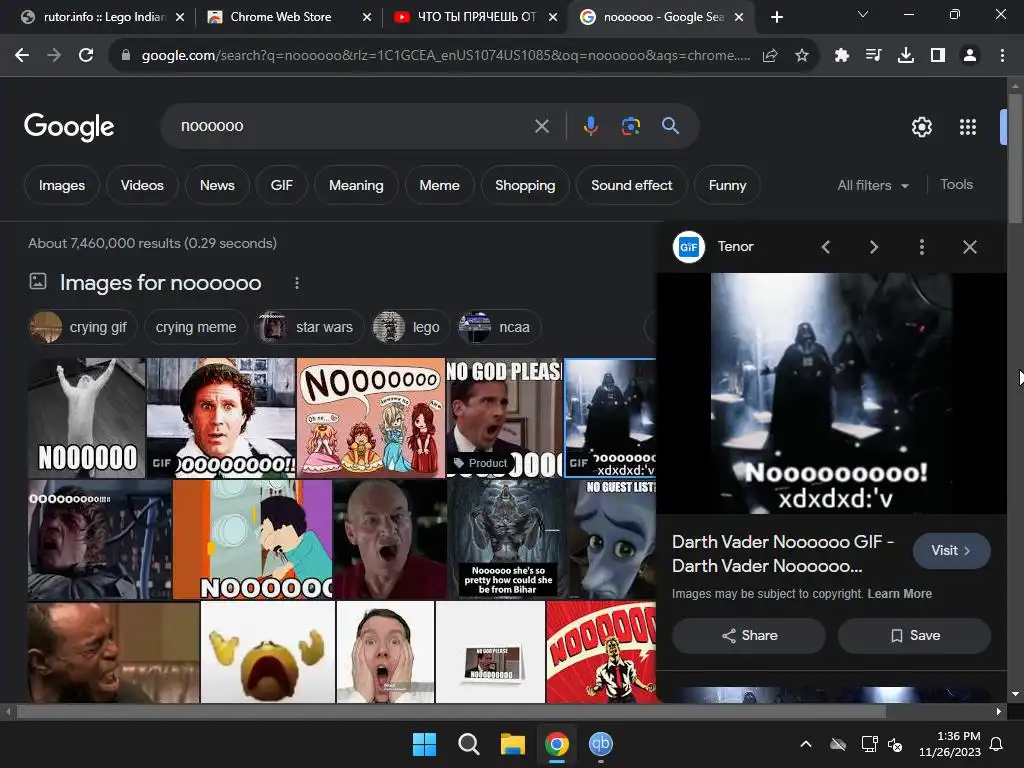Open Google apps grid
1024x768 pixels.
tap(968, 127)
